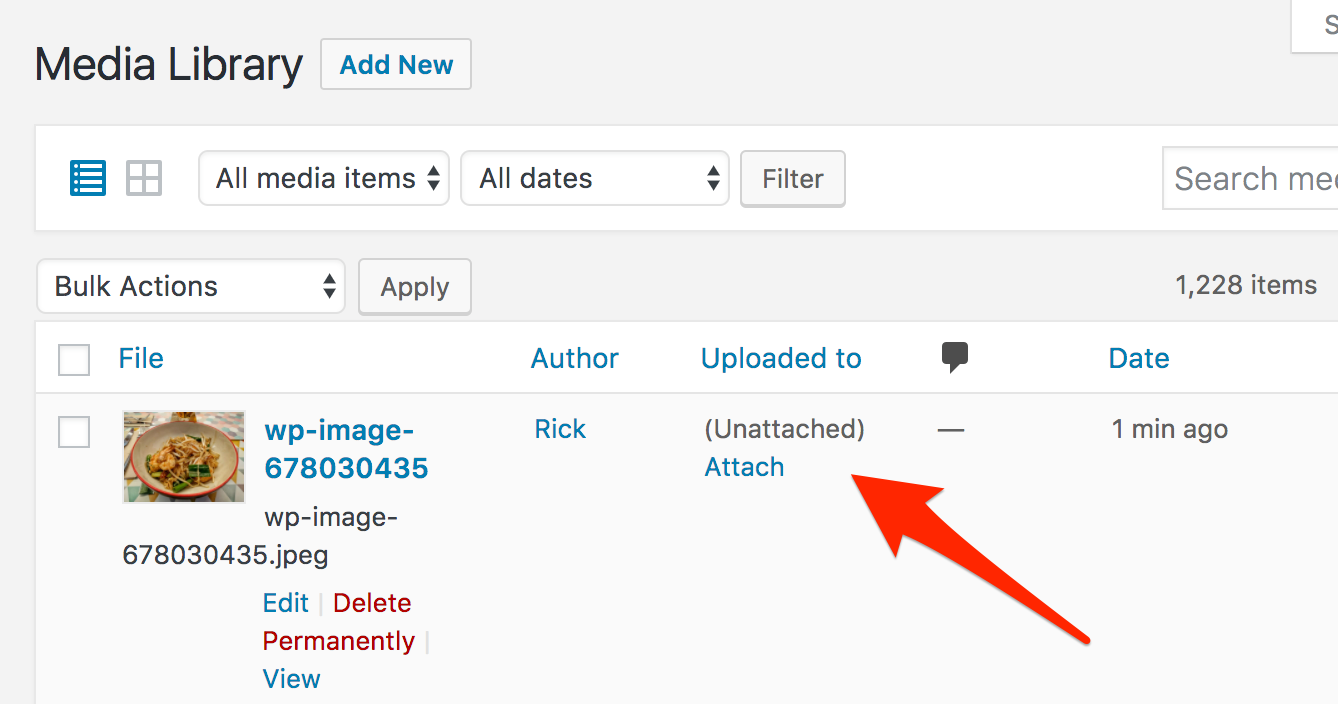
Task: Click the comments bubble column icon
Action: 955,357
